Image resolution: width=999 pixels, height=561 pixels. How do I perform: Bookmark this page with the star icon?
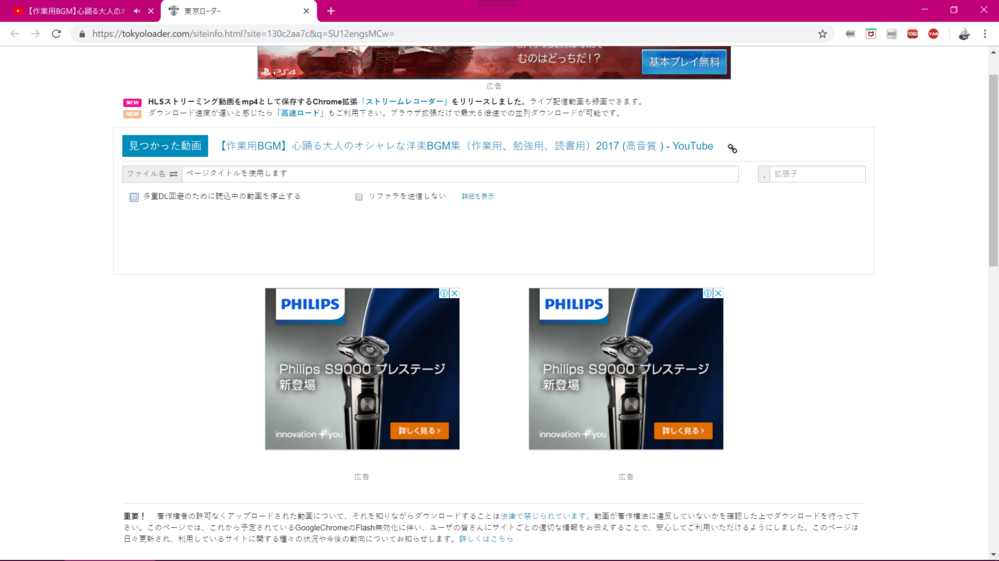(822, 34)
